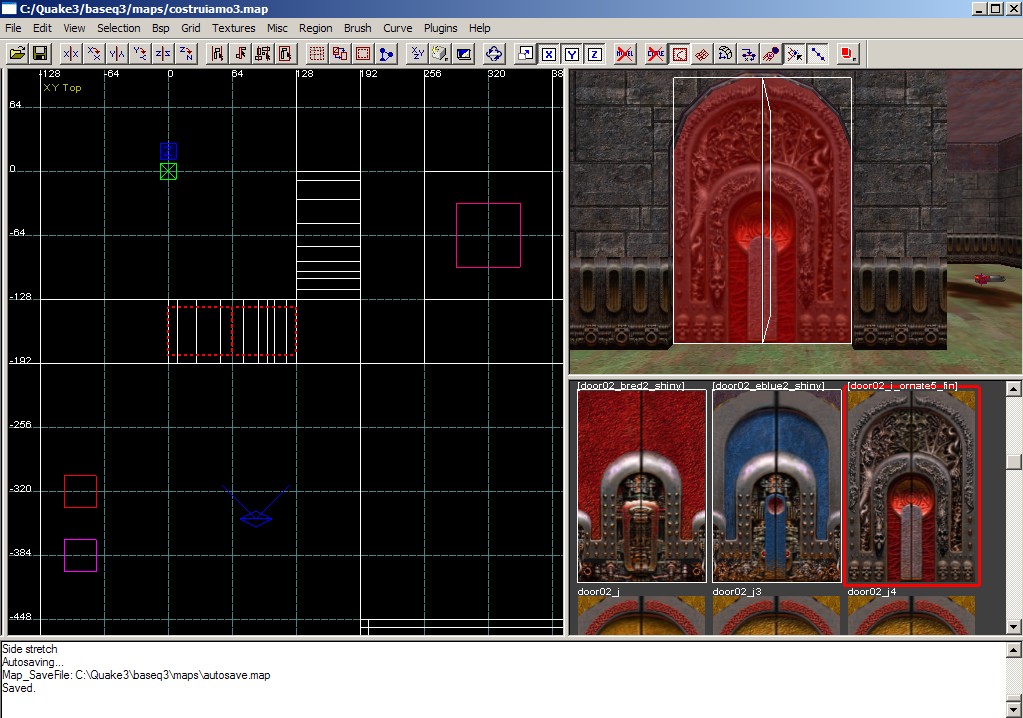
Task: Activate the Clipper tool icon
Action: (x=386, y=53)
